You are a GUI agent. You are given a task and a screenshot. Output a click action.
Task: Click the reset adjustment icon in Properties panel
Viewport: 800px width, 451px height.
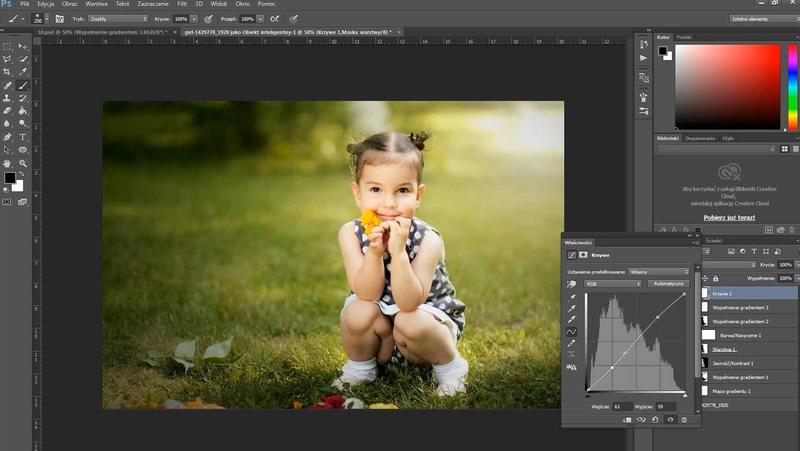tap(656, 420)
